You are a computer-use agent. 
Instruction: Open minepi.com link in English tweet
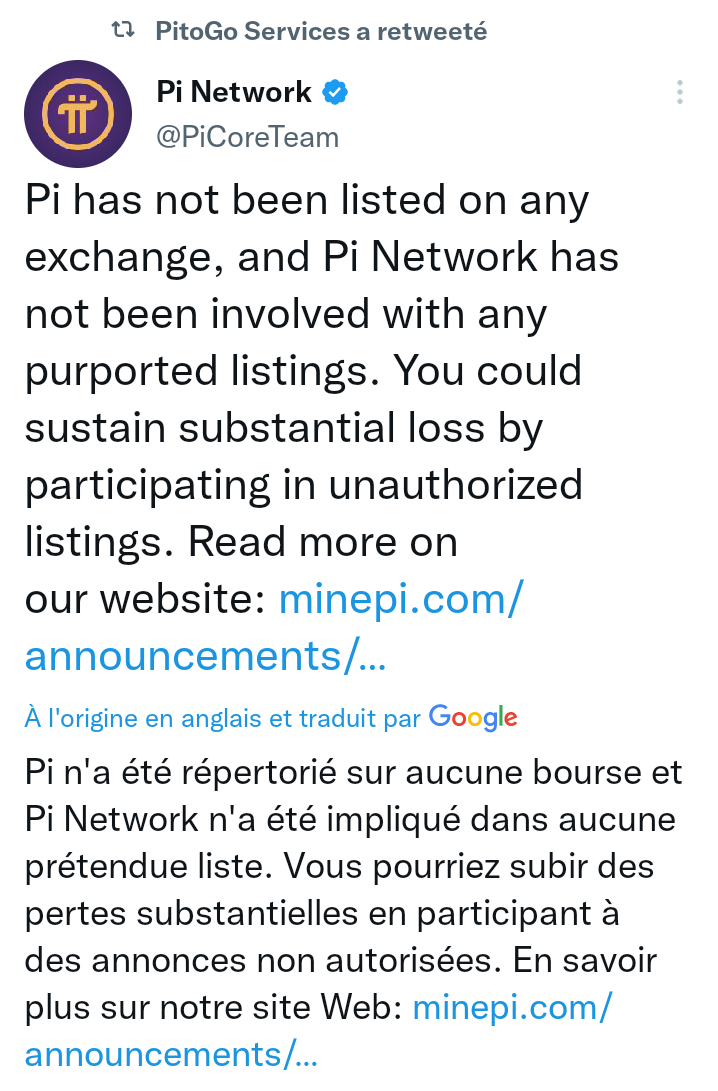tap(401, 599)
